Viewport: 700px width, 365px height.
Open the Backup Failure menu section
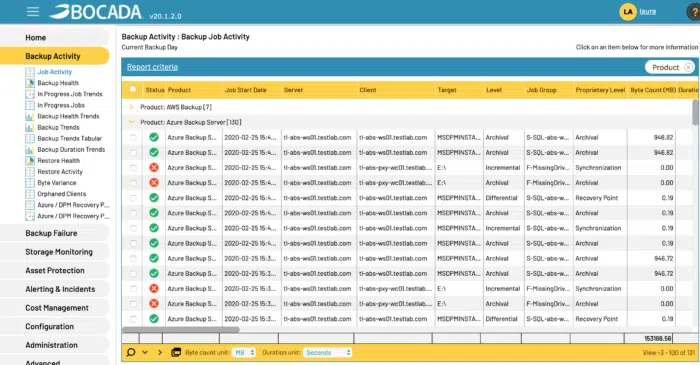pos(55,233)
